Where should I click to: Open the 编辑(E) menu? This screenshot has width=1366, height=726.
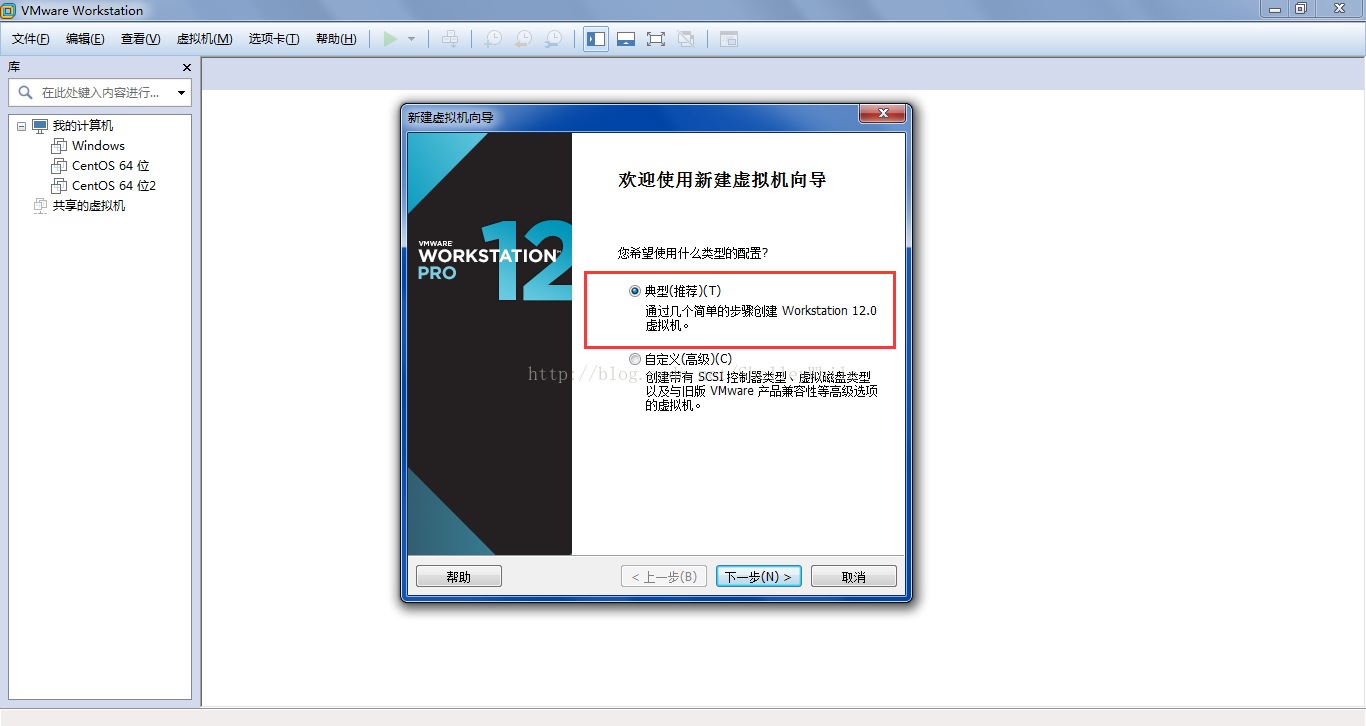(x=85, y=39)
